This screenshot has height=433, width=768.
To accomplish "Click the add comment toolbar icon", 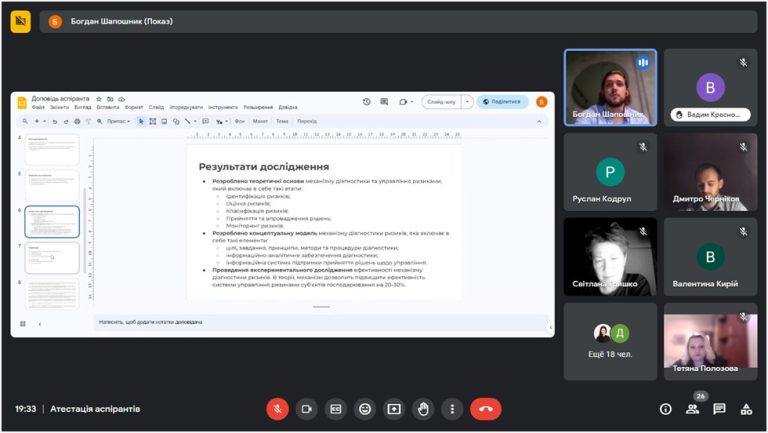I will pyautogui.click(x=206, y=121).
